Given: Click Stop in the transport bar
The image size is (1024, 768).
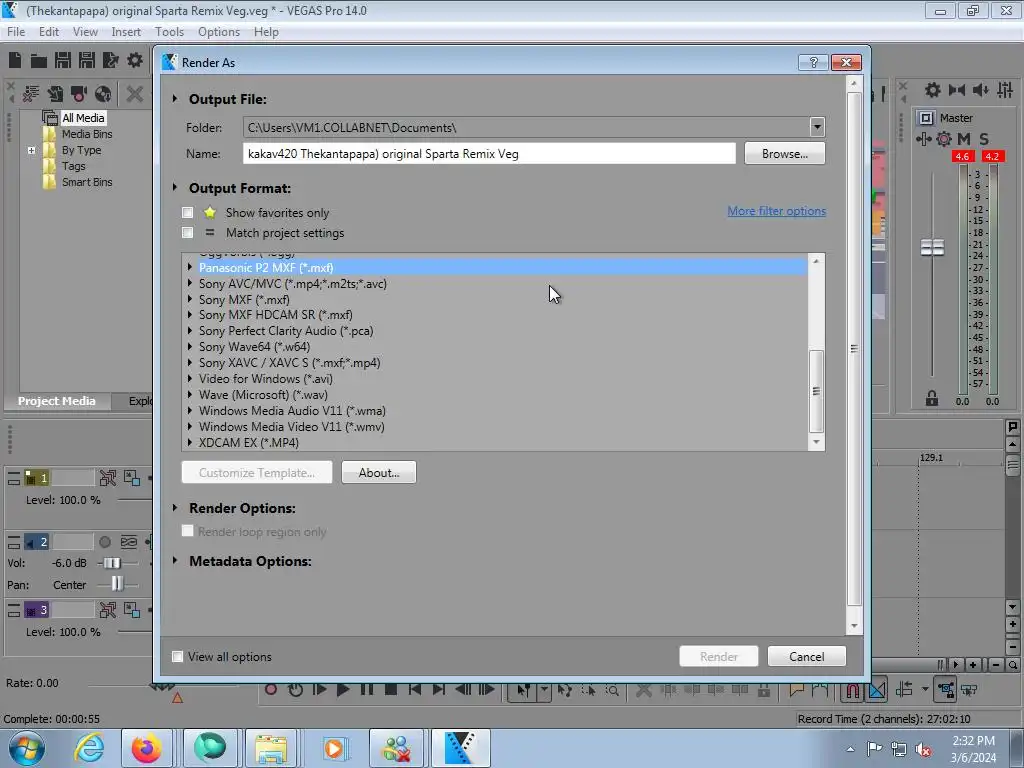Looking at the screenshot, I should pyautogui.click(x=391, y=690).
